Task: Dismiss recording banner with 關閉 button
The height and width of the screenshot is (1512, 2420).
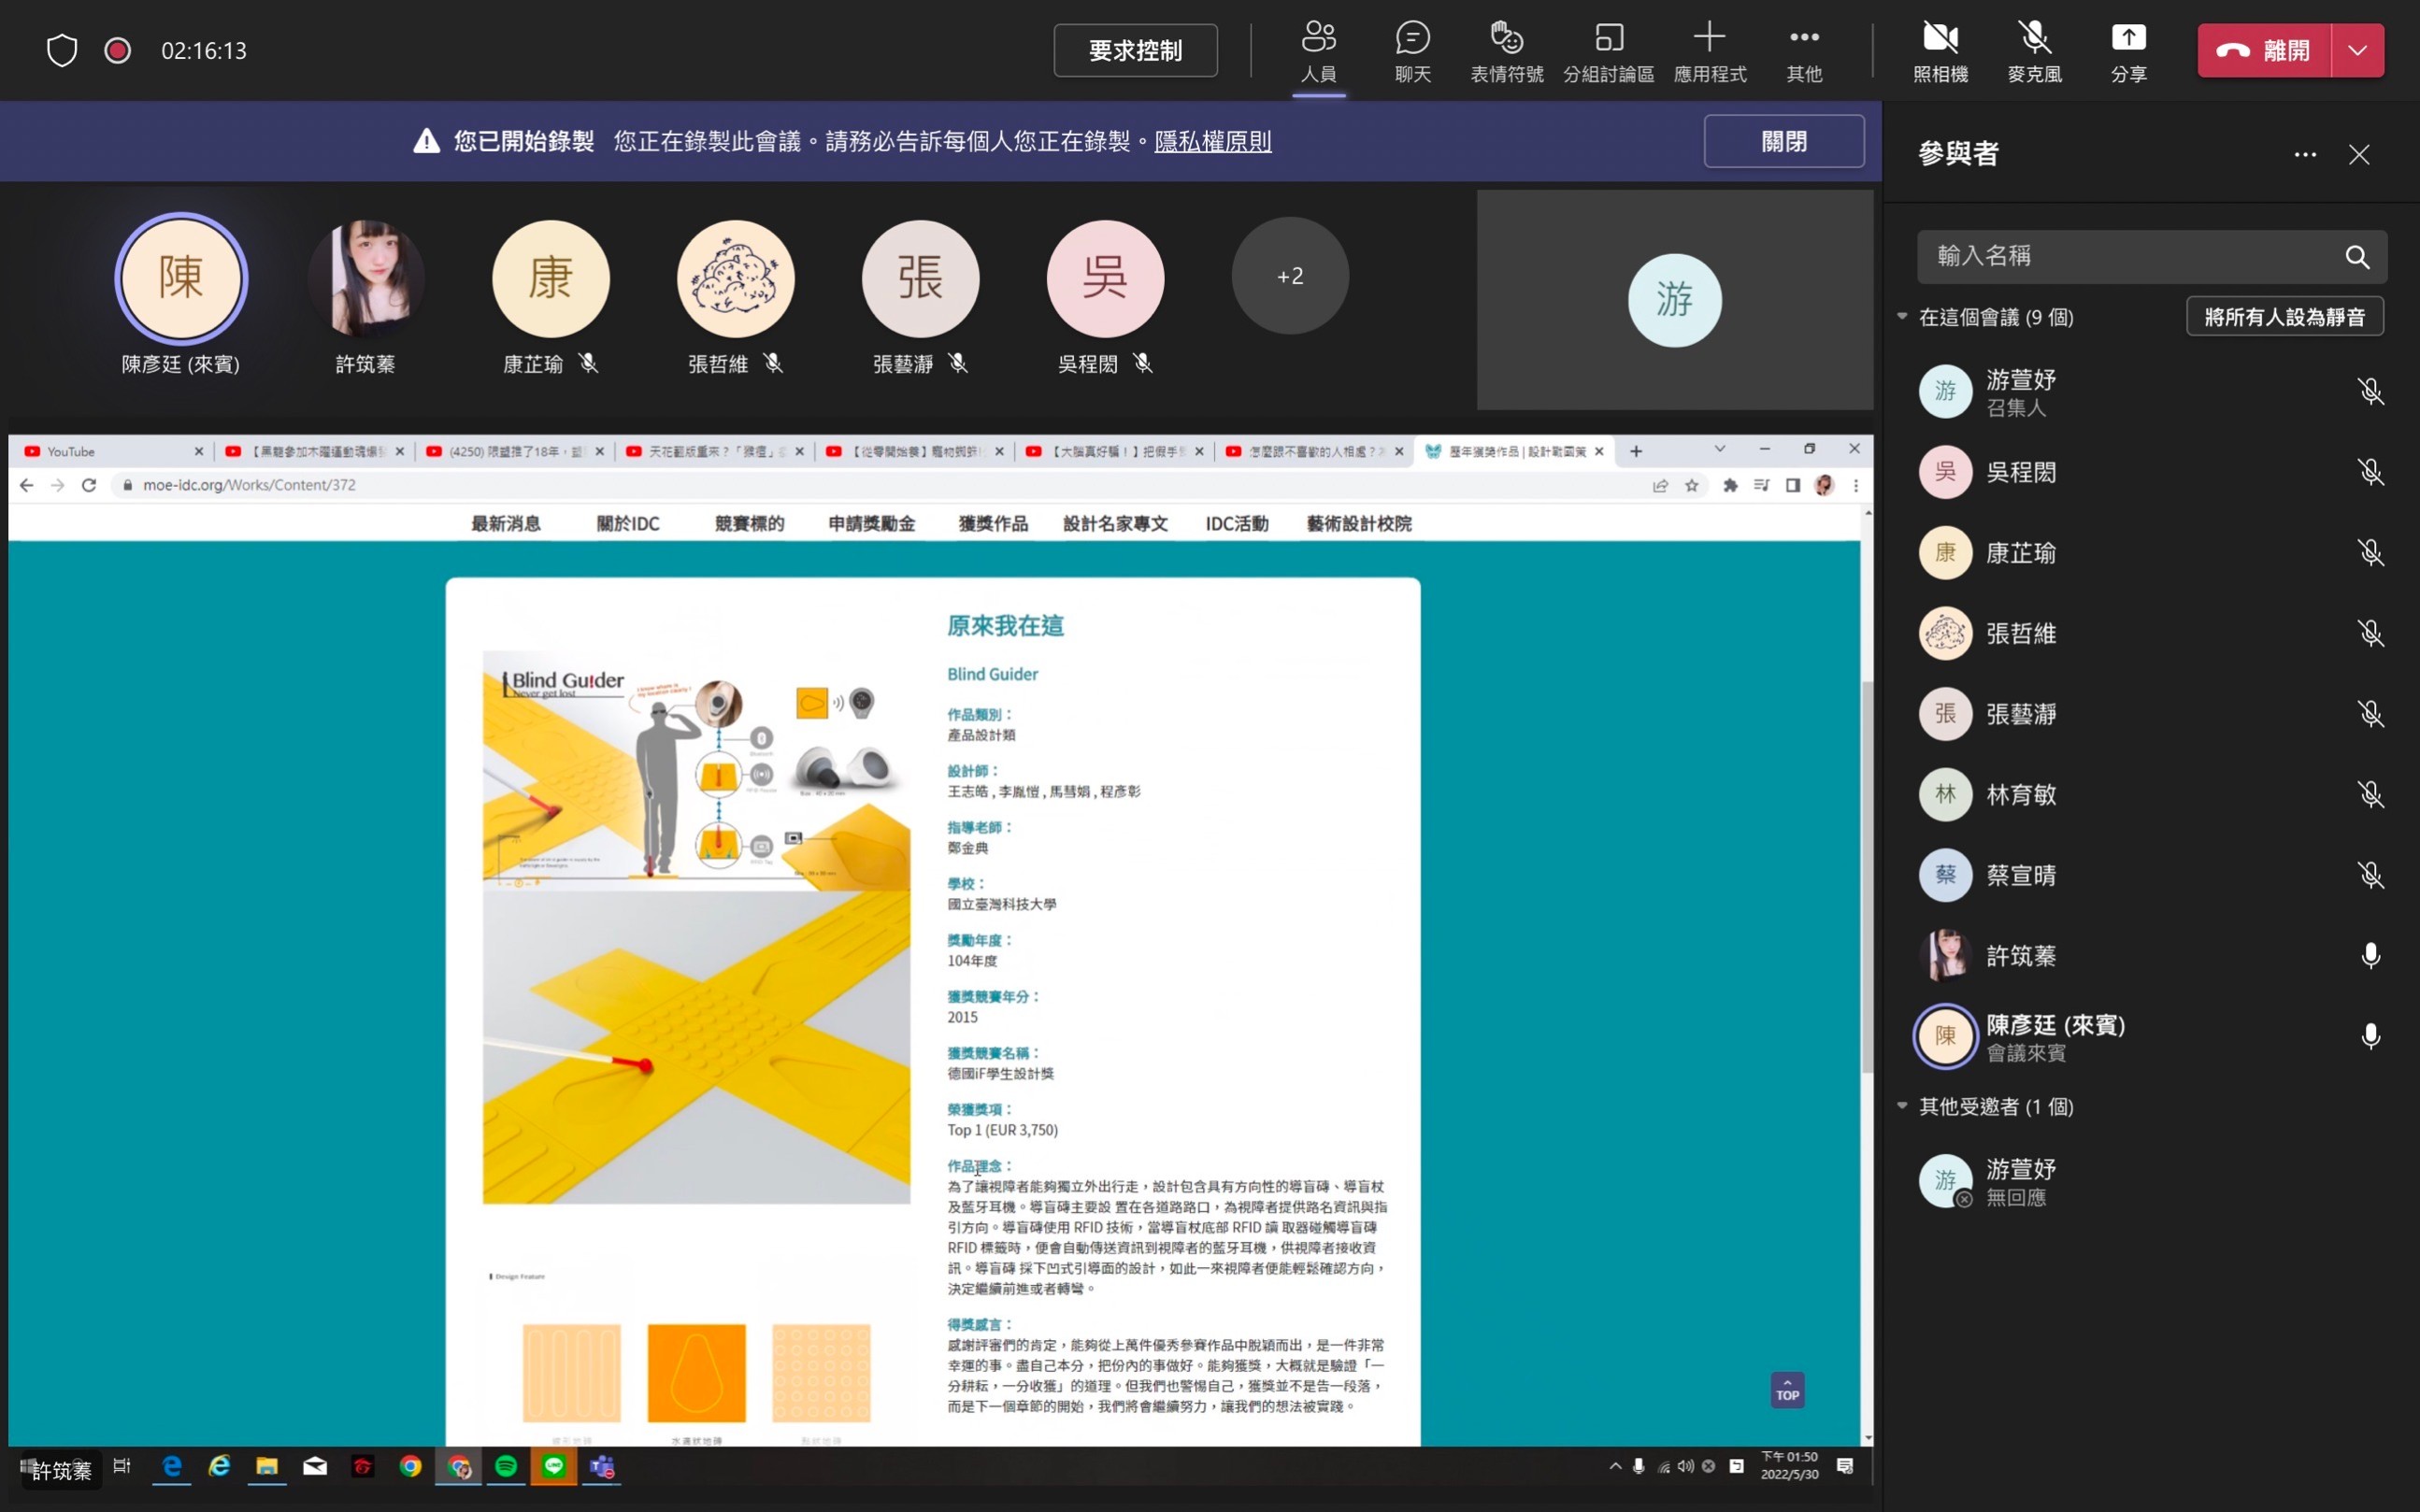Action: coord(1783,141)
